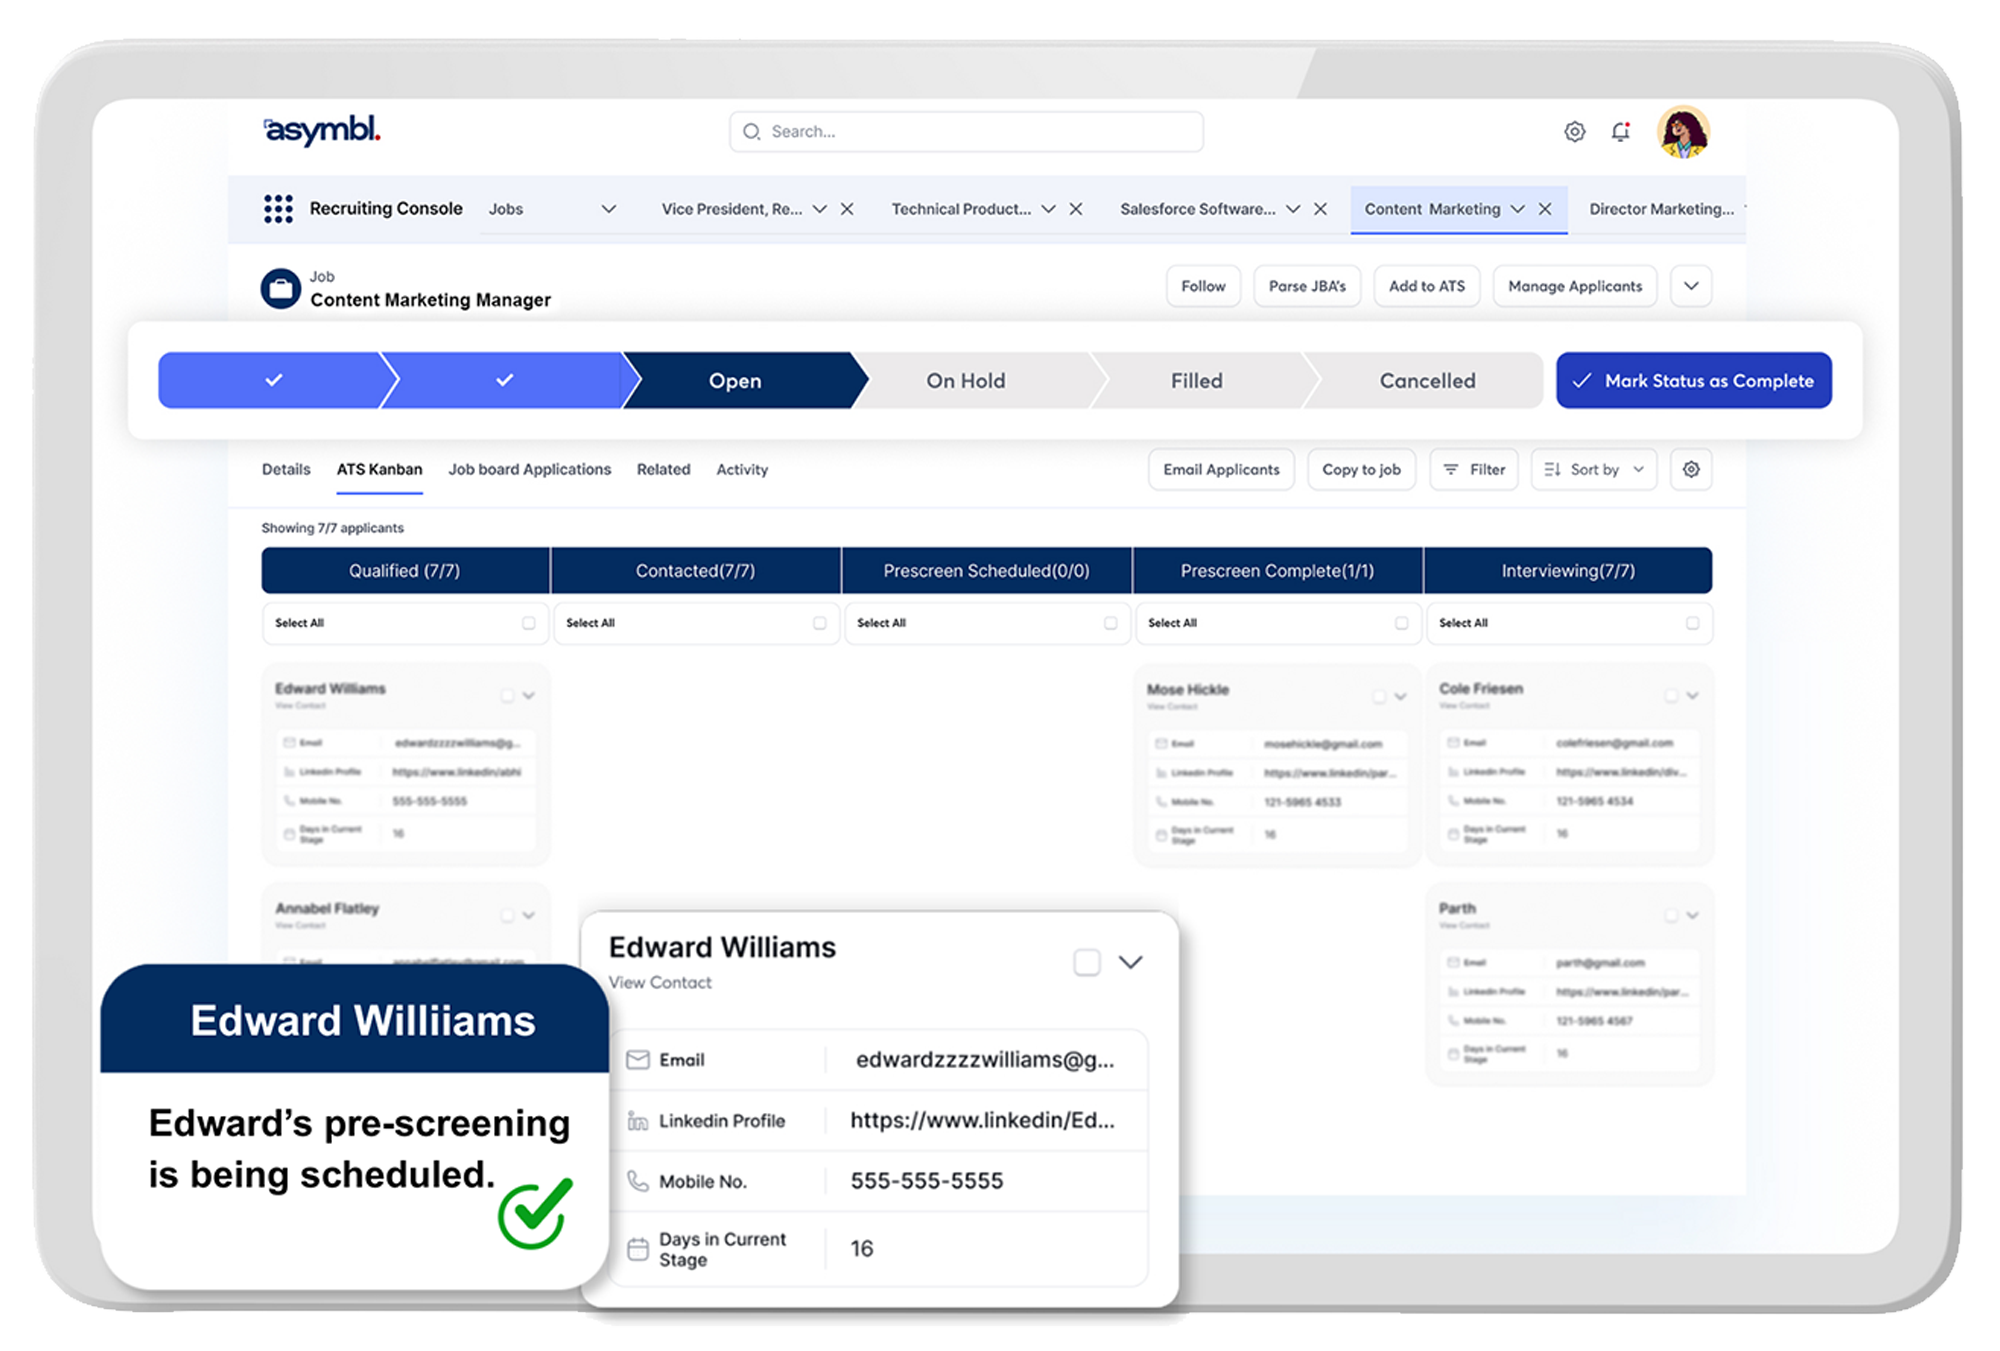Click the settings gear in top header
The height and width of the screenshot is (1351, 2000).
[1574, 132]
